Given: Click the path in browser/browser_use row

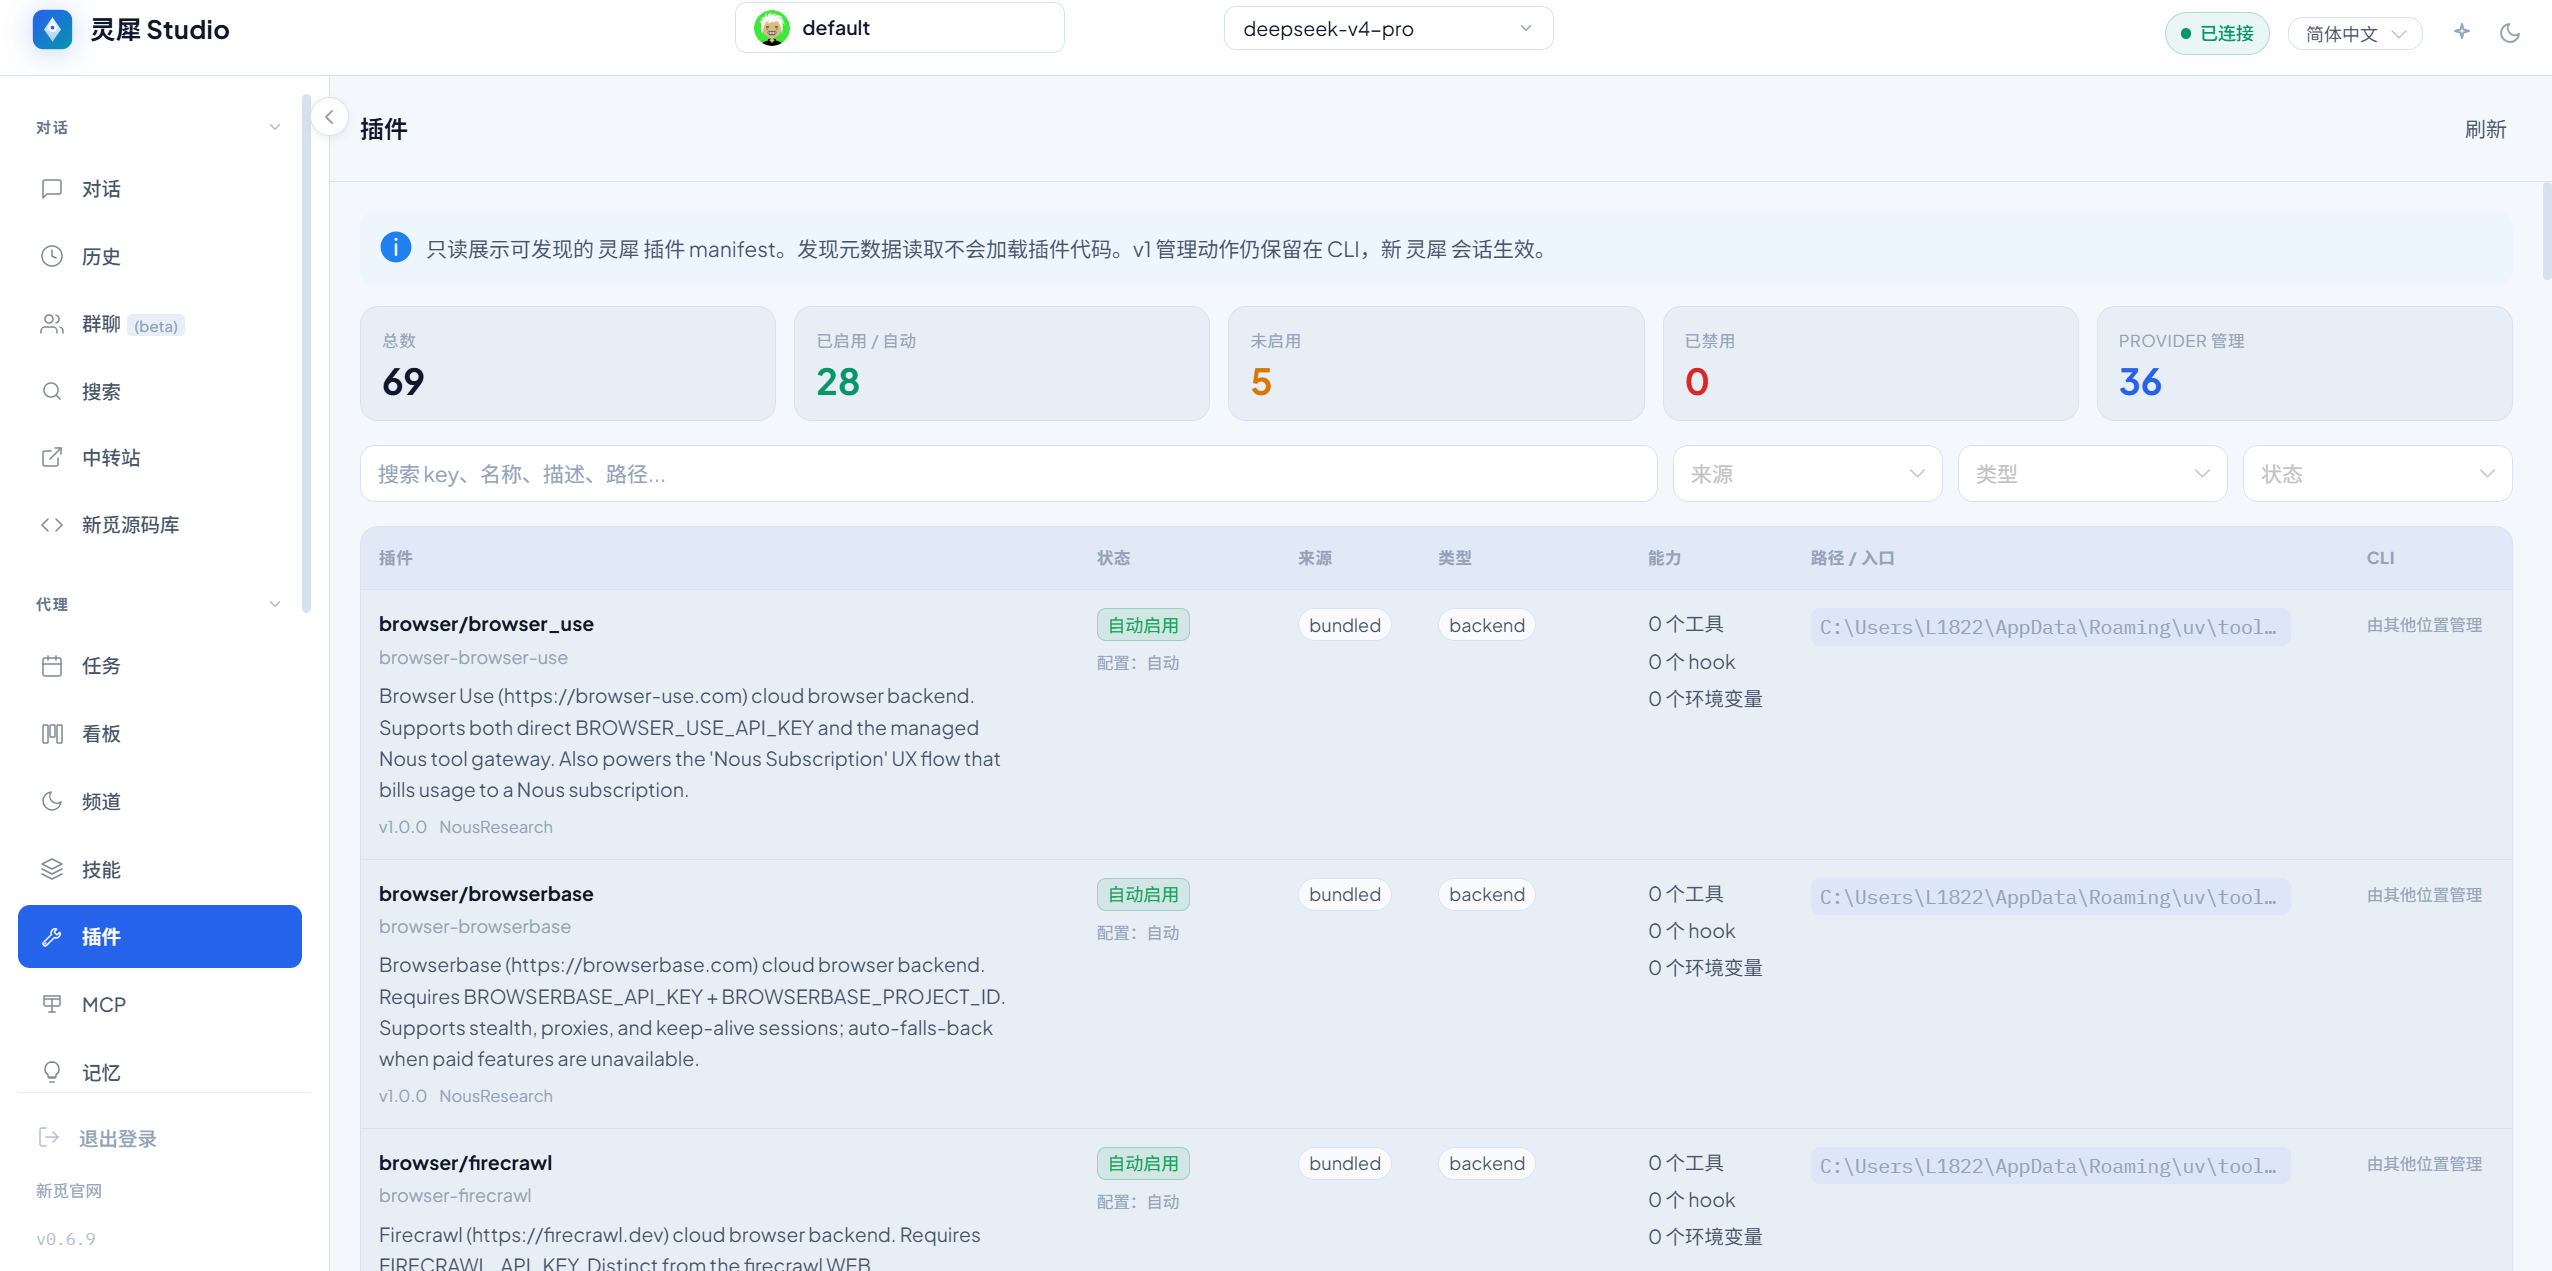Looking at the screenshot, I should coord(2050,627).
